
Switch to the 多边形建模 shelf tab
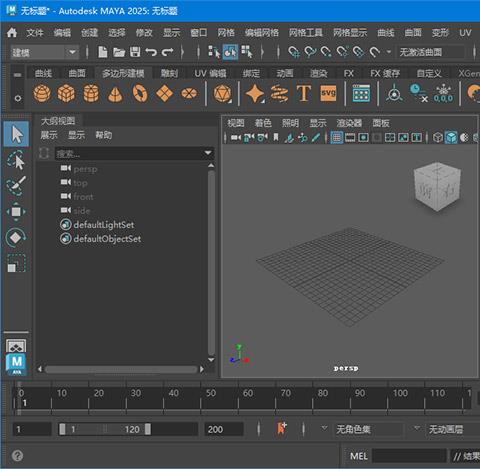pos(123,73)
